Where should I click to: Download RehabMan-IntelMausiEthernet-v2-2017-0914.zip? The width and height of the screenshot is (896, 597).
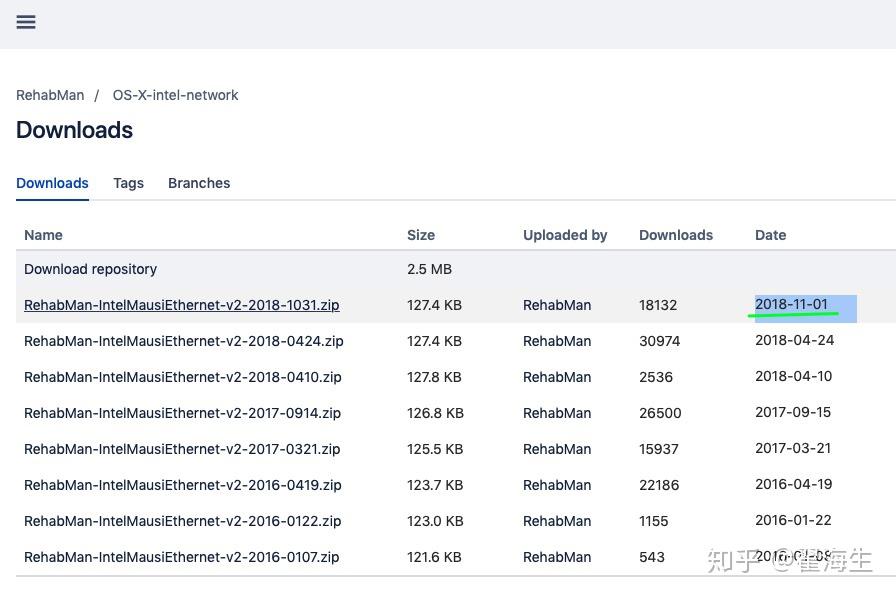click(182, 413)
